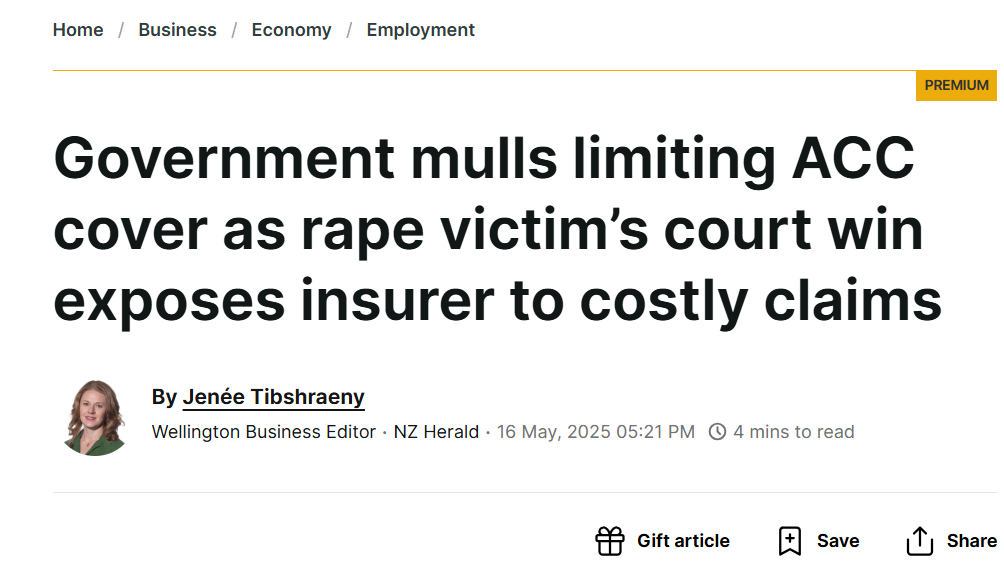
Task: Click the share upload icon
Action: (919, 541)
